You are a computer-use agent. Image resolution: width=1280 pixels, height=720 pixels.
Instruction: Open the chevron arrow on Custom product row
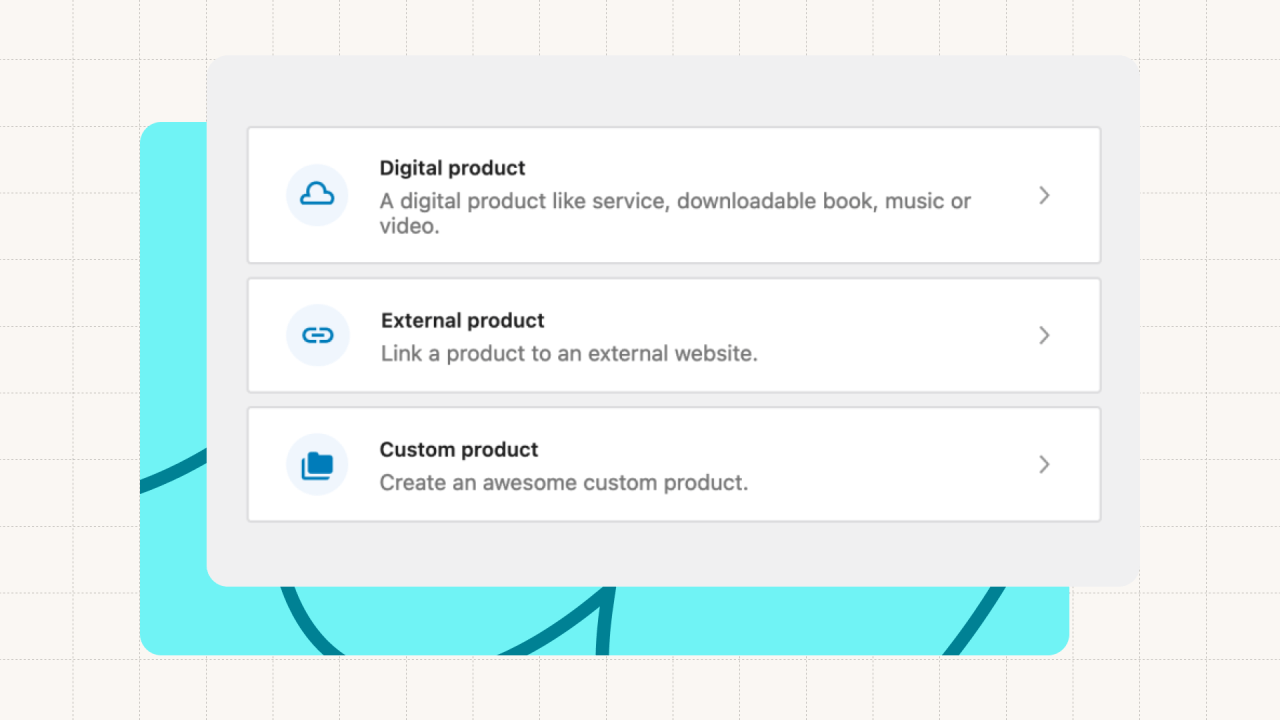pos(1044,464)
